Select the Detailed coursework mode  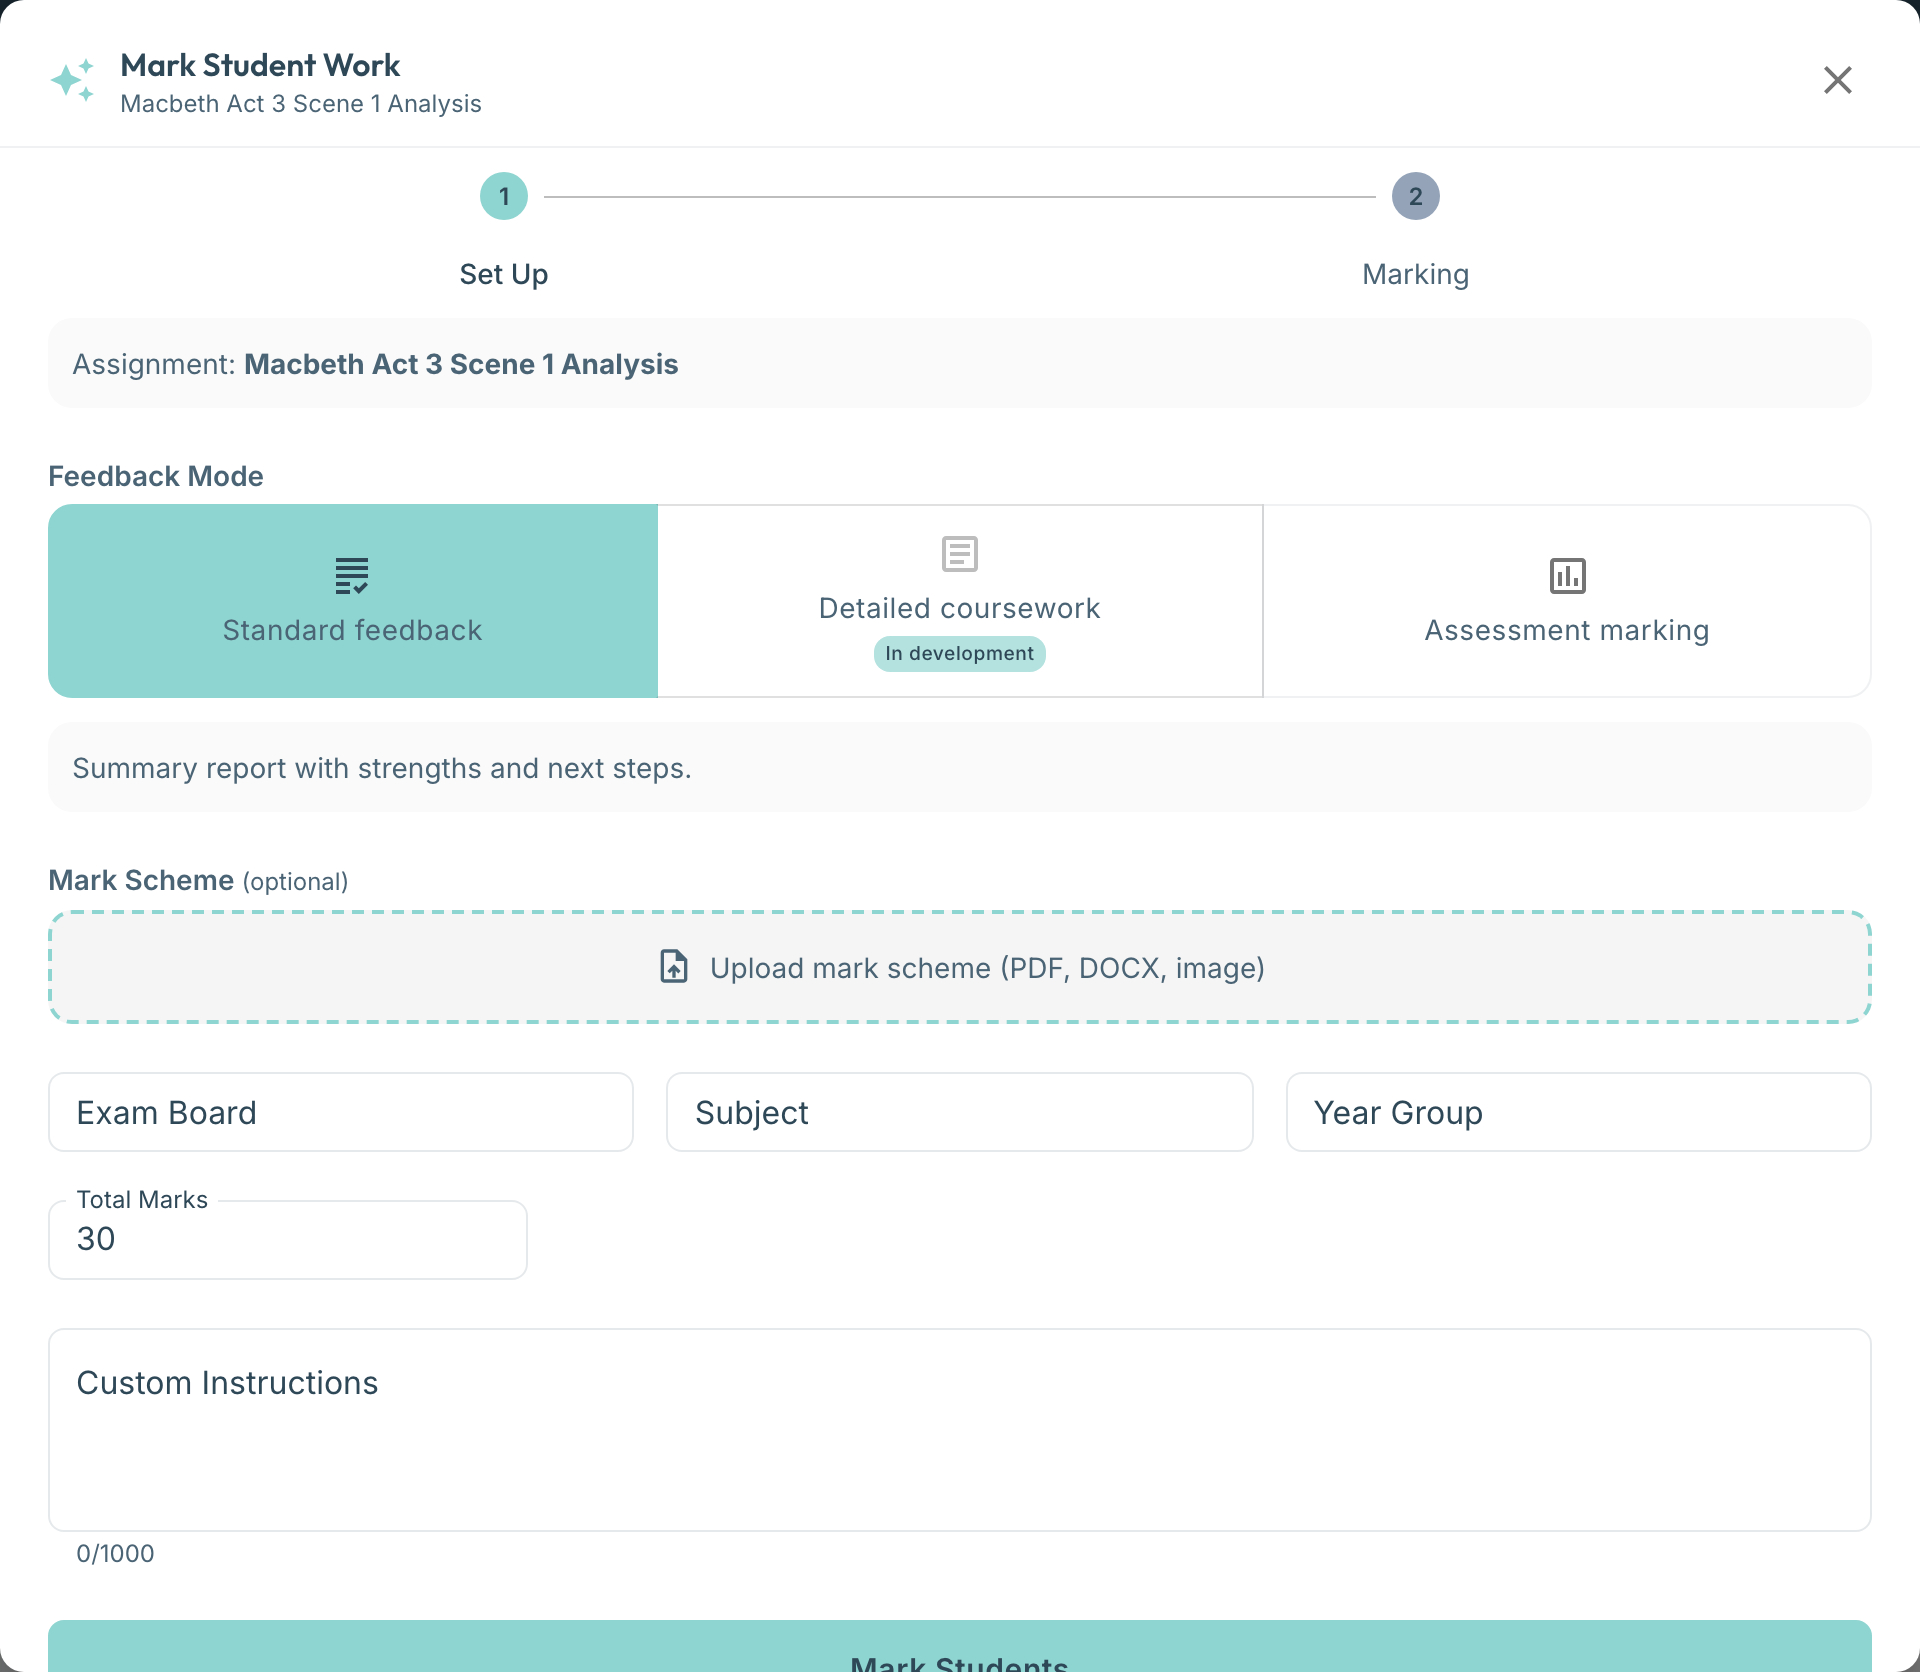click(960, 601)
